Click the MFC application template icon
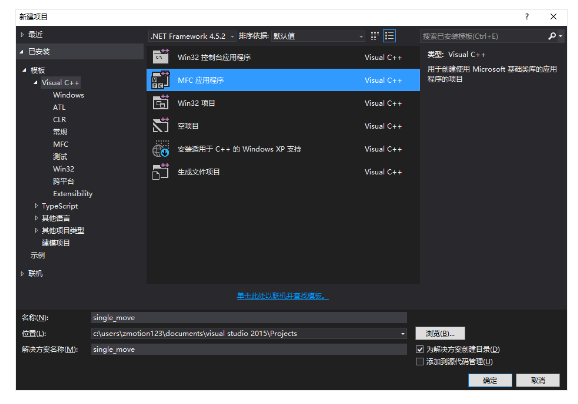Screen dimensions: 578x404 161,80
